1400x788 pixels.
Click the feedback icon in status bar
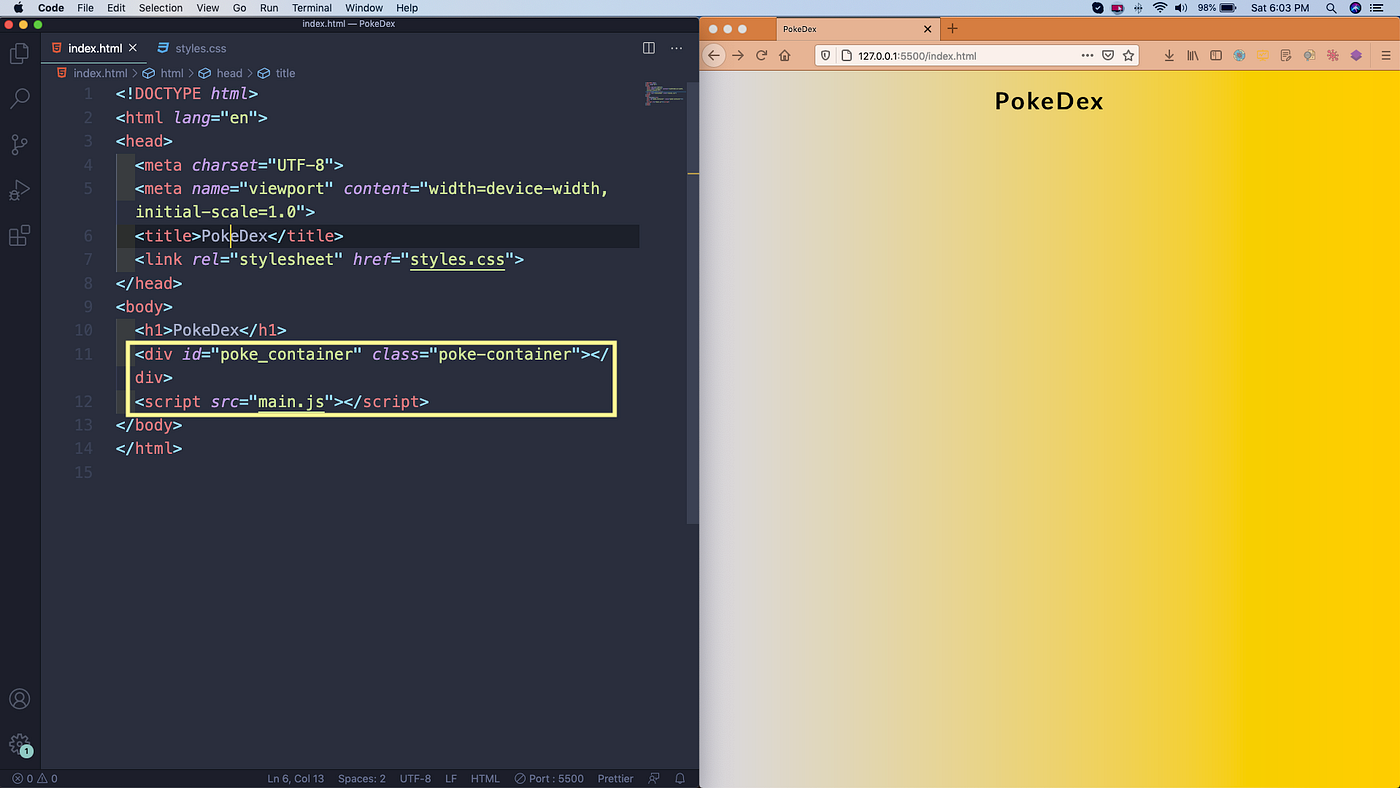pos(654,778)
